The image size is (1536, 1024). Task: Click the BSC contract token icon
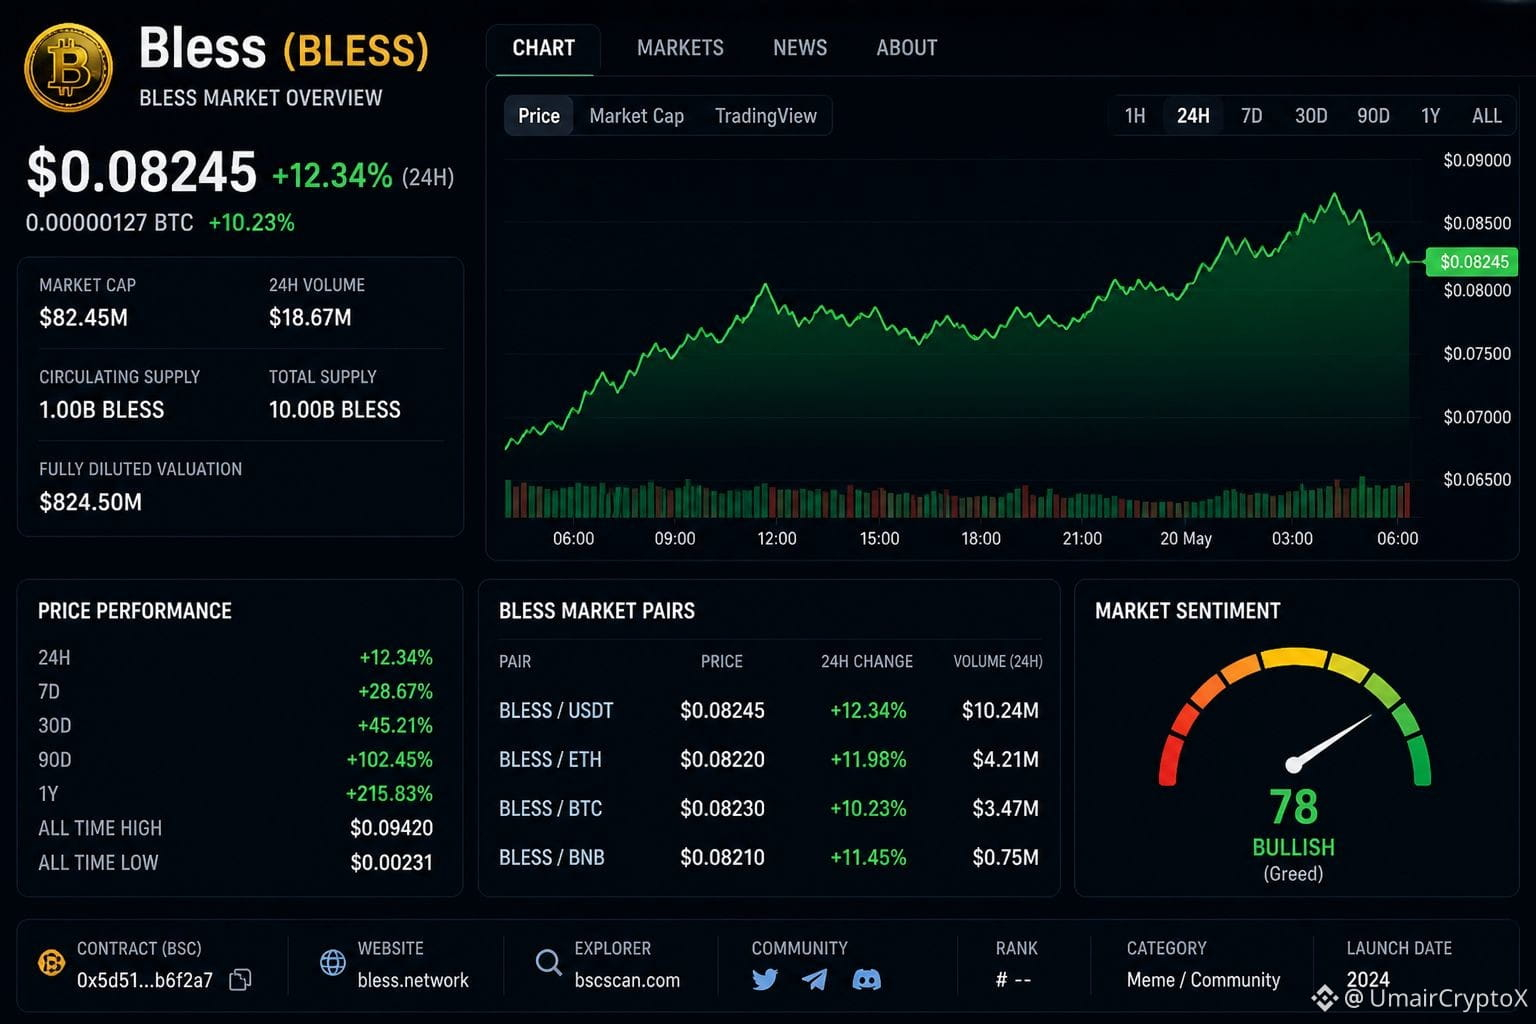(51, 963)
